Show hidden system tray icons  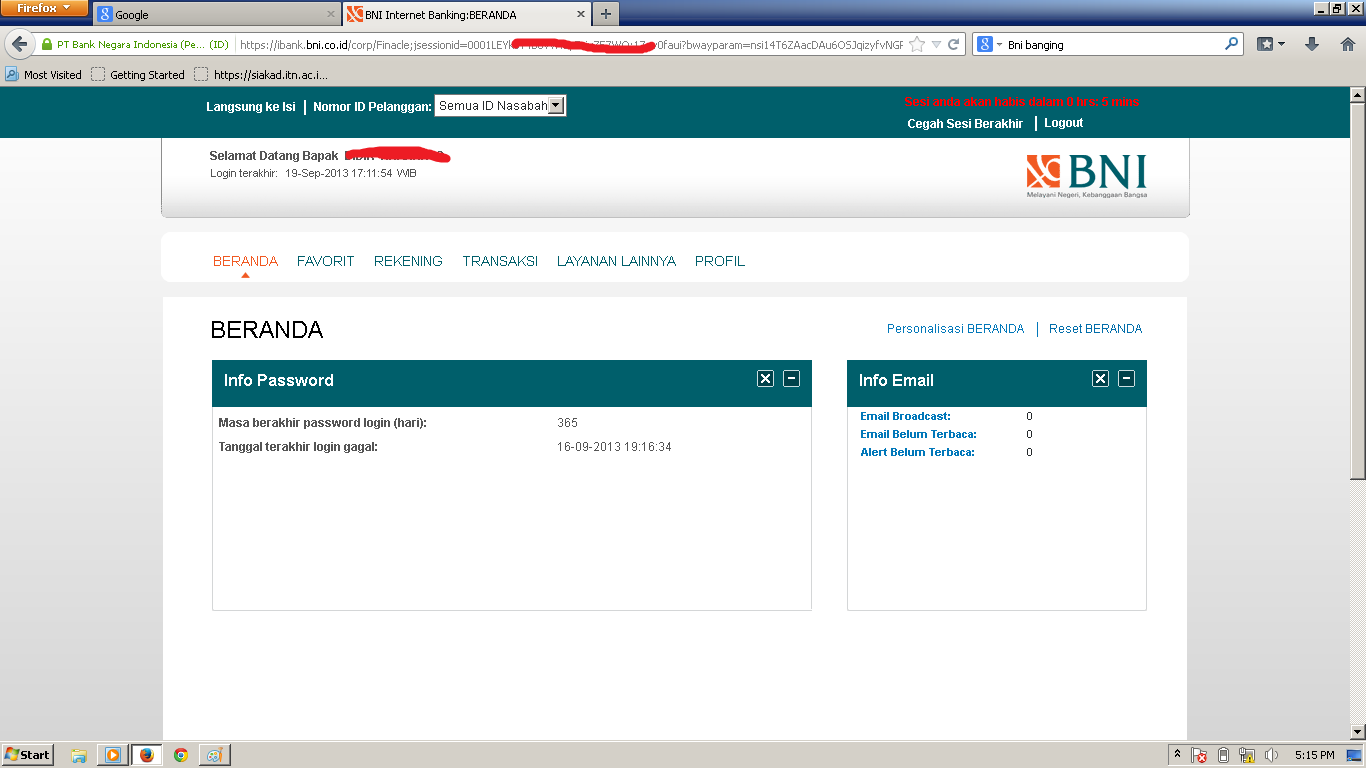(1178, 755)
